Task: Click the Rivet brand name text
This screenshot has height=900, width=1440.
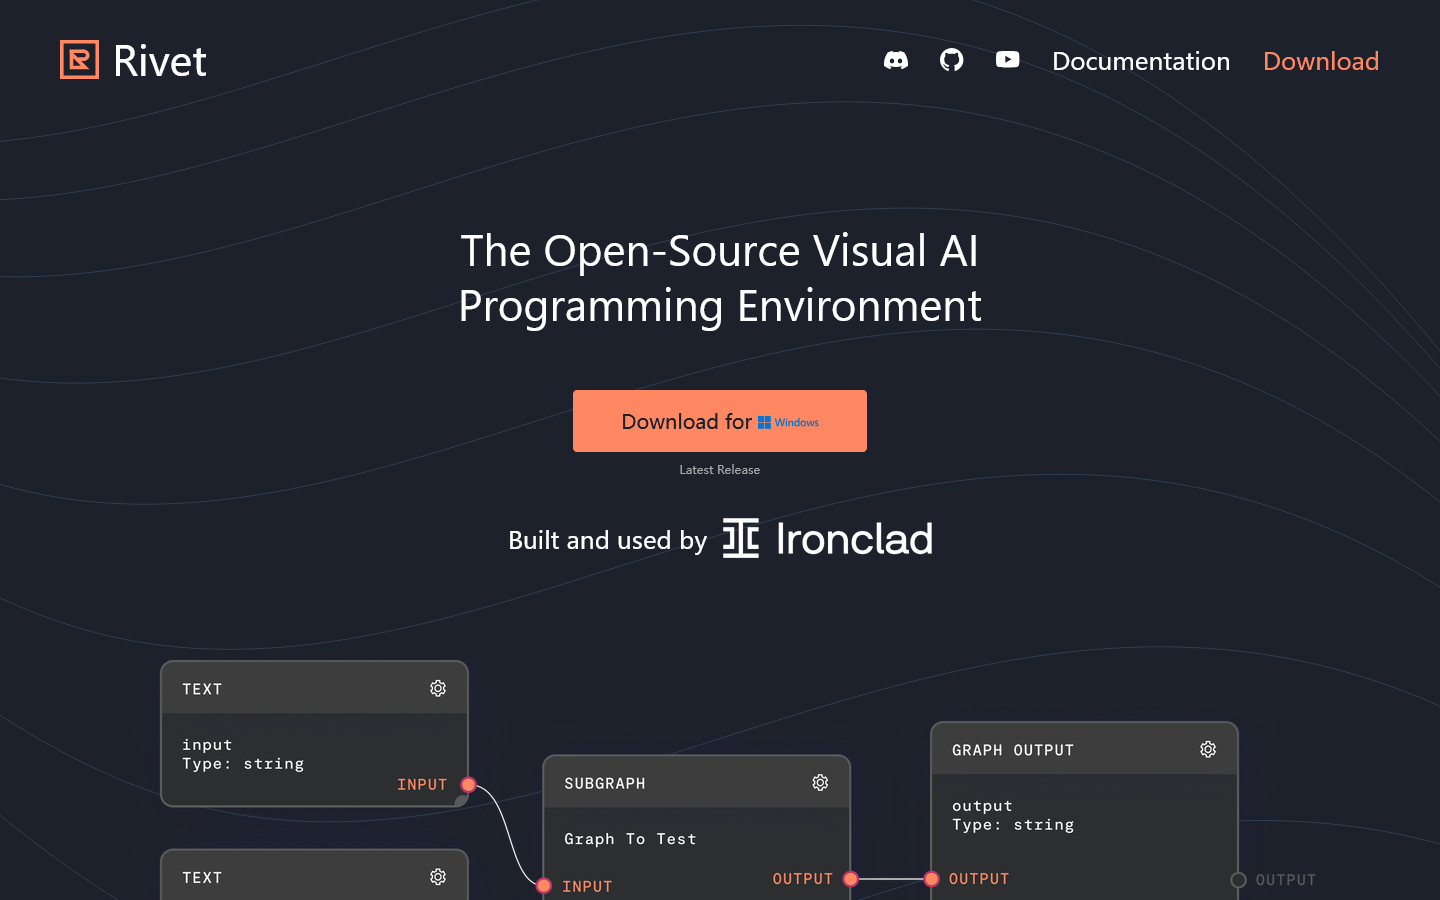Action: (x=160, y=61)
